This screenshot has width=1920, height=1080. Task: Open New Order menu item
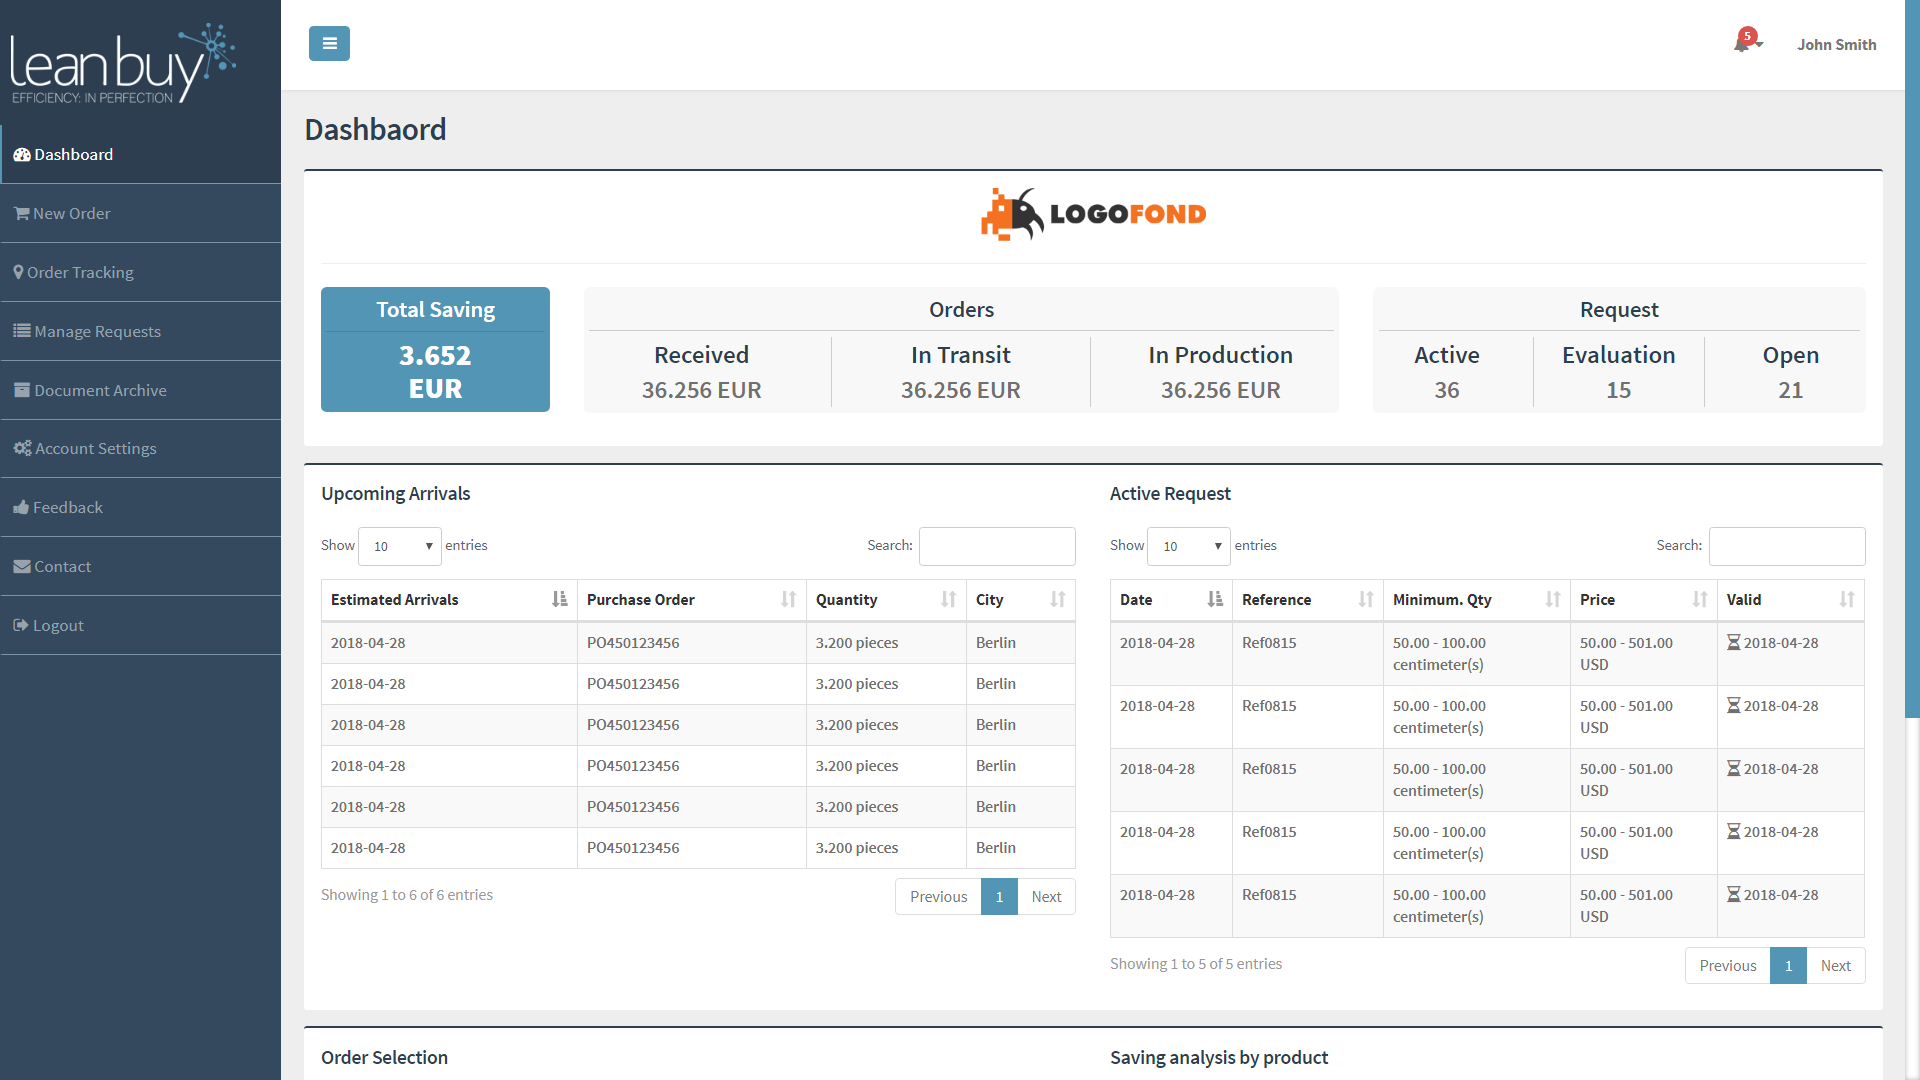[x=141, y=213]
